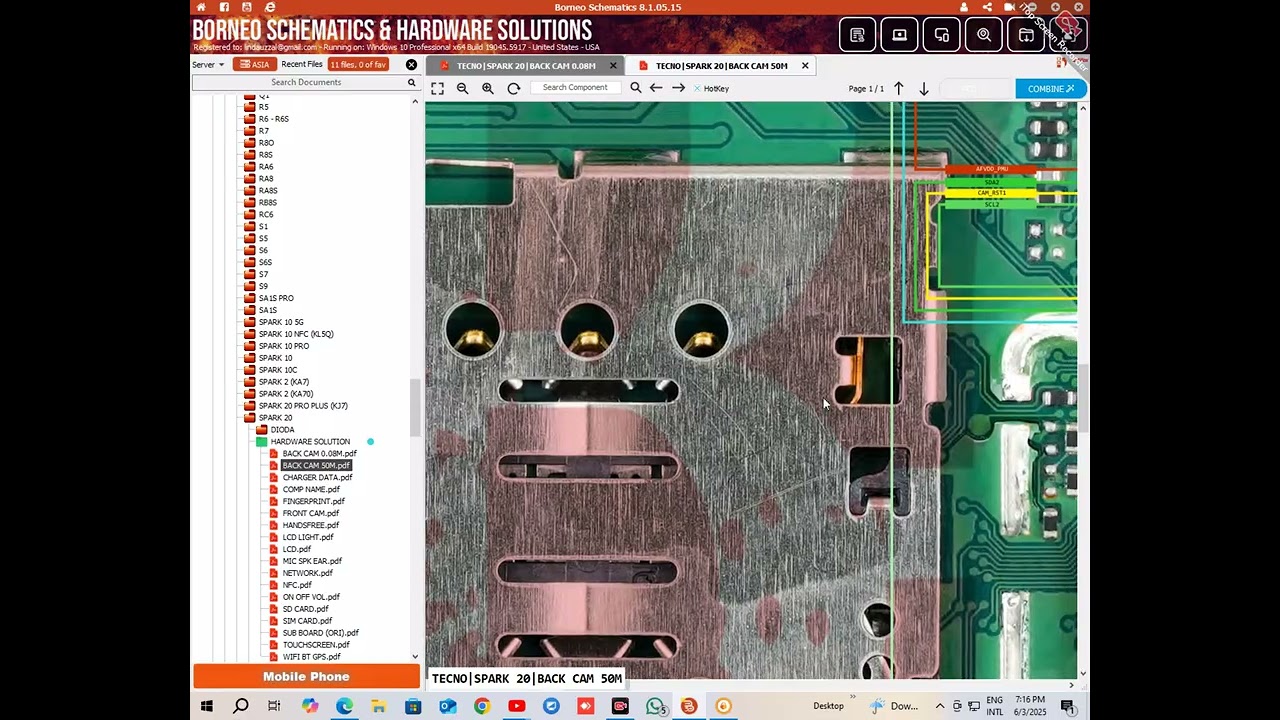Image resolution: width=1280 pixels, height=720 pixels.
Task: Show hidden system tray icons
Action: [x=939, y=706]
